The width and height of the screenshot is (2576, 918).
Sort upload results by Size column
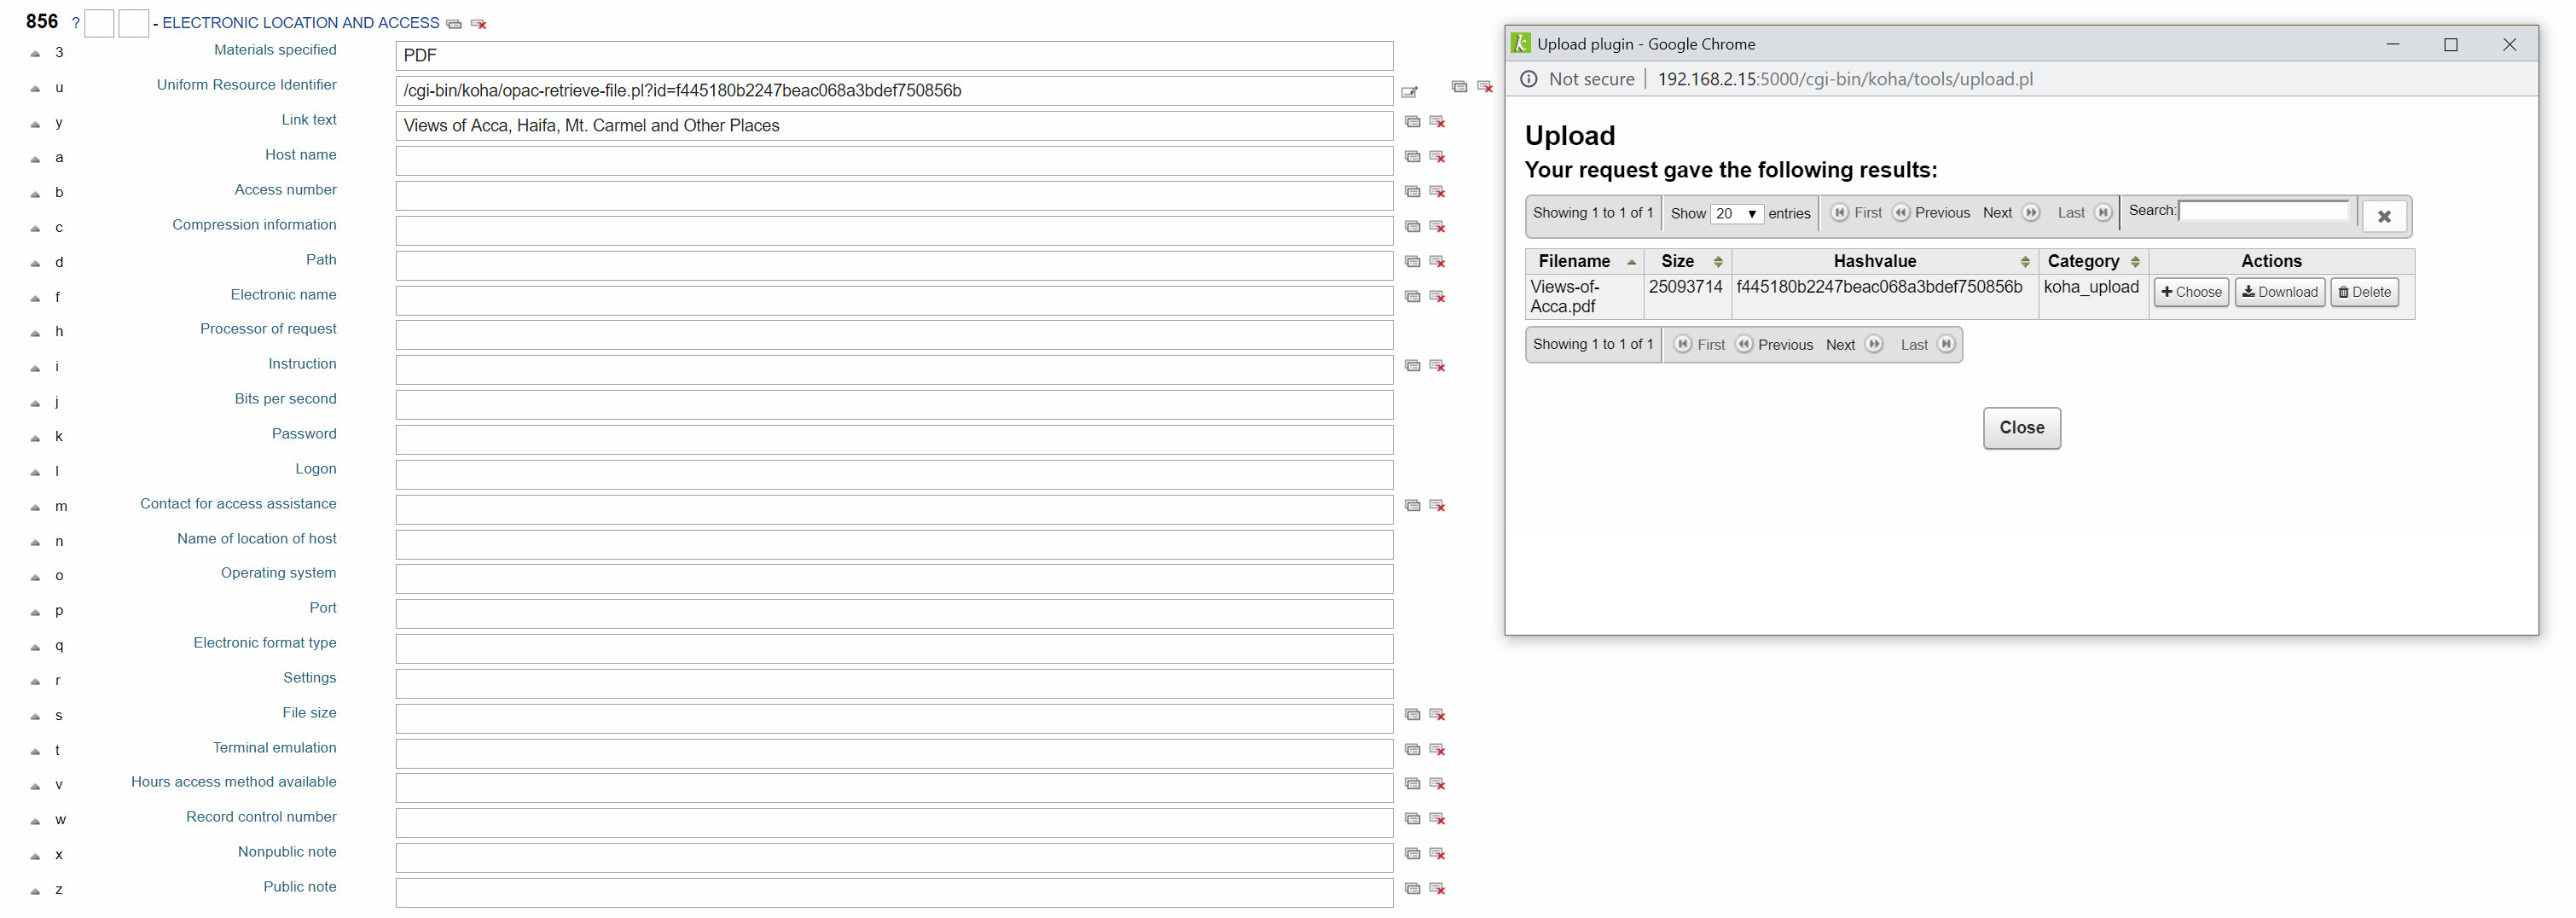pyautogui.click(x=1687, y=261)
